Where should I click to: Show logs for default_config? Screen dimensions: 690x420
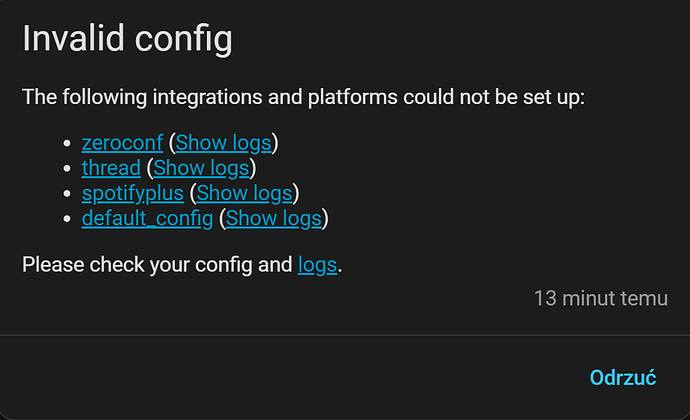(x=274, y=218)
